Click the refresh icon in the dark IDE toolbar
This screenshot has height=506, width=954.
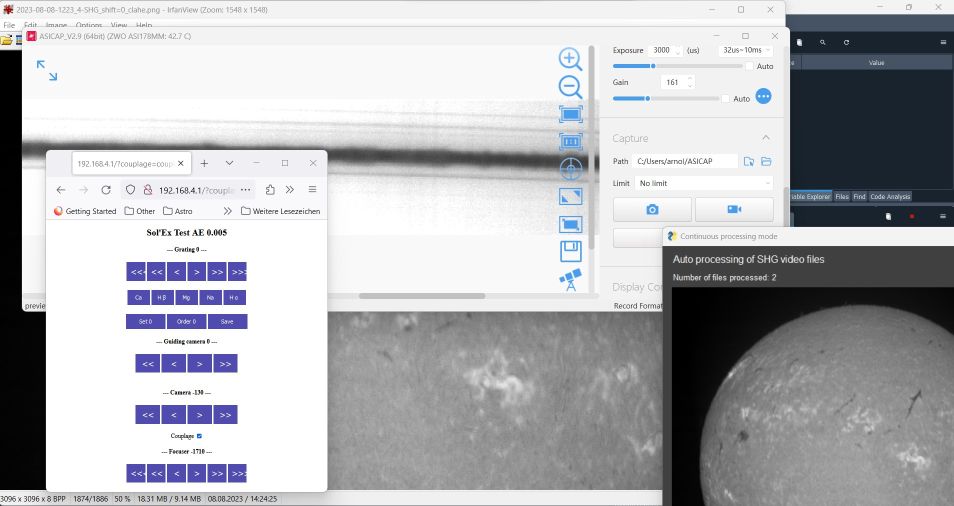846,43
